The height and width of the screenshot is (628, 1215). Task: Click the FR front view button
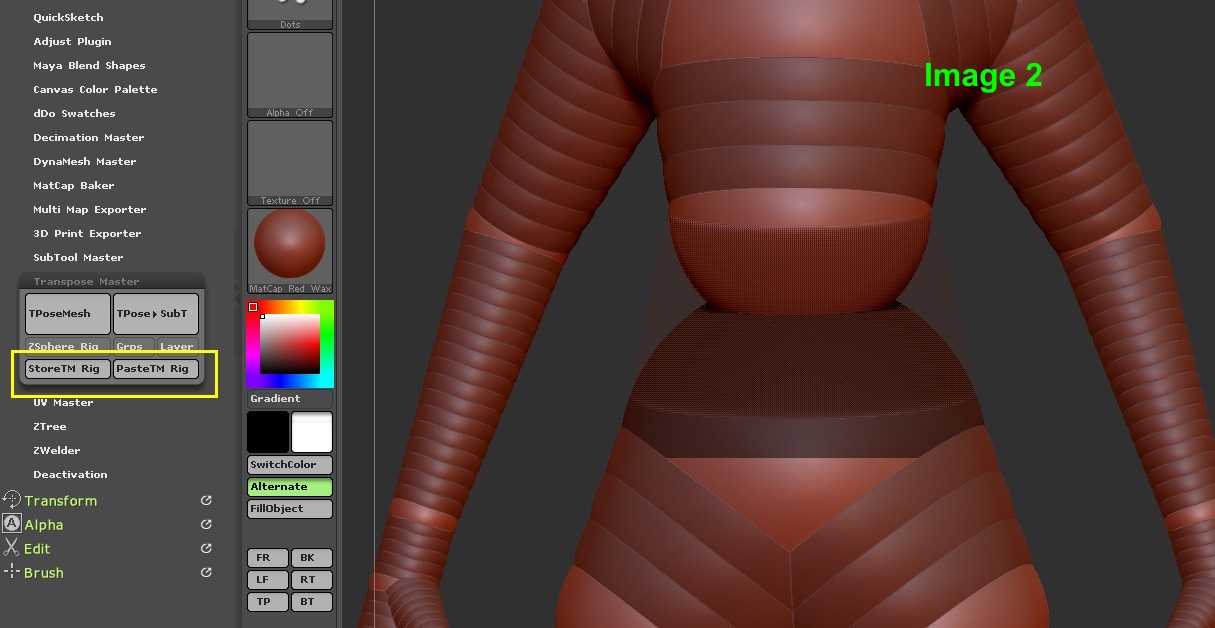point(268,557)
